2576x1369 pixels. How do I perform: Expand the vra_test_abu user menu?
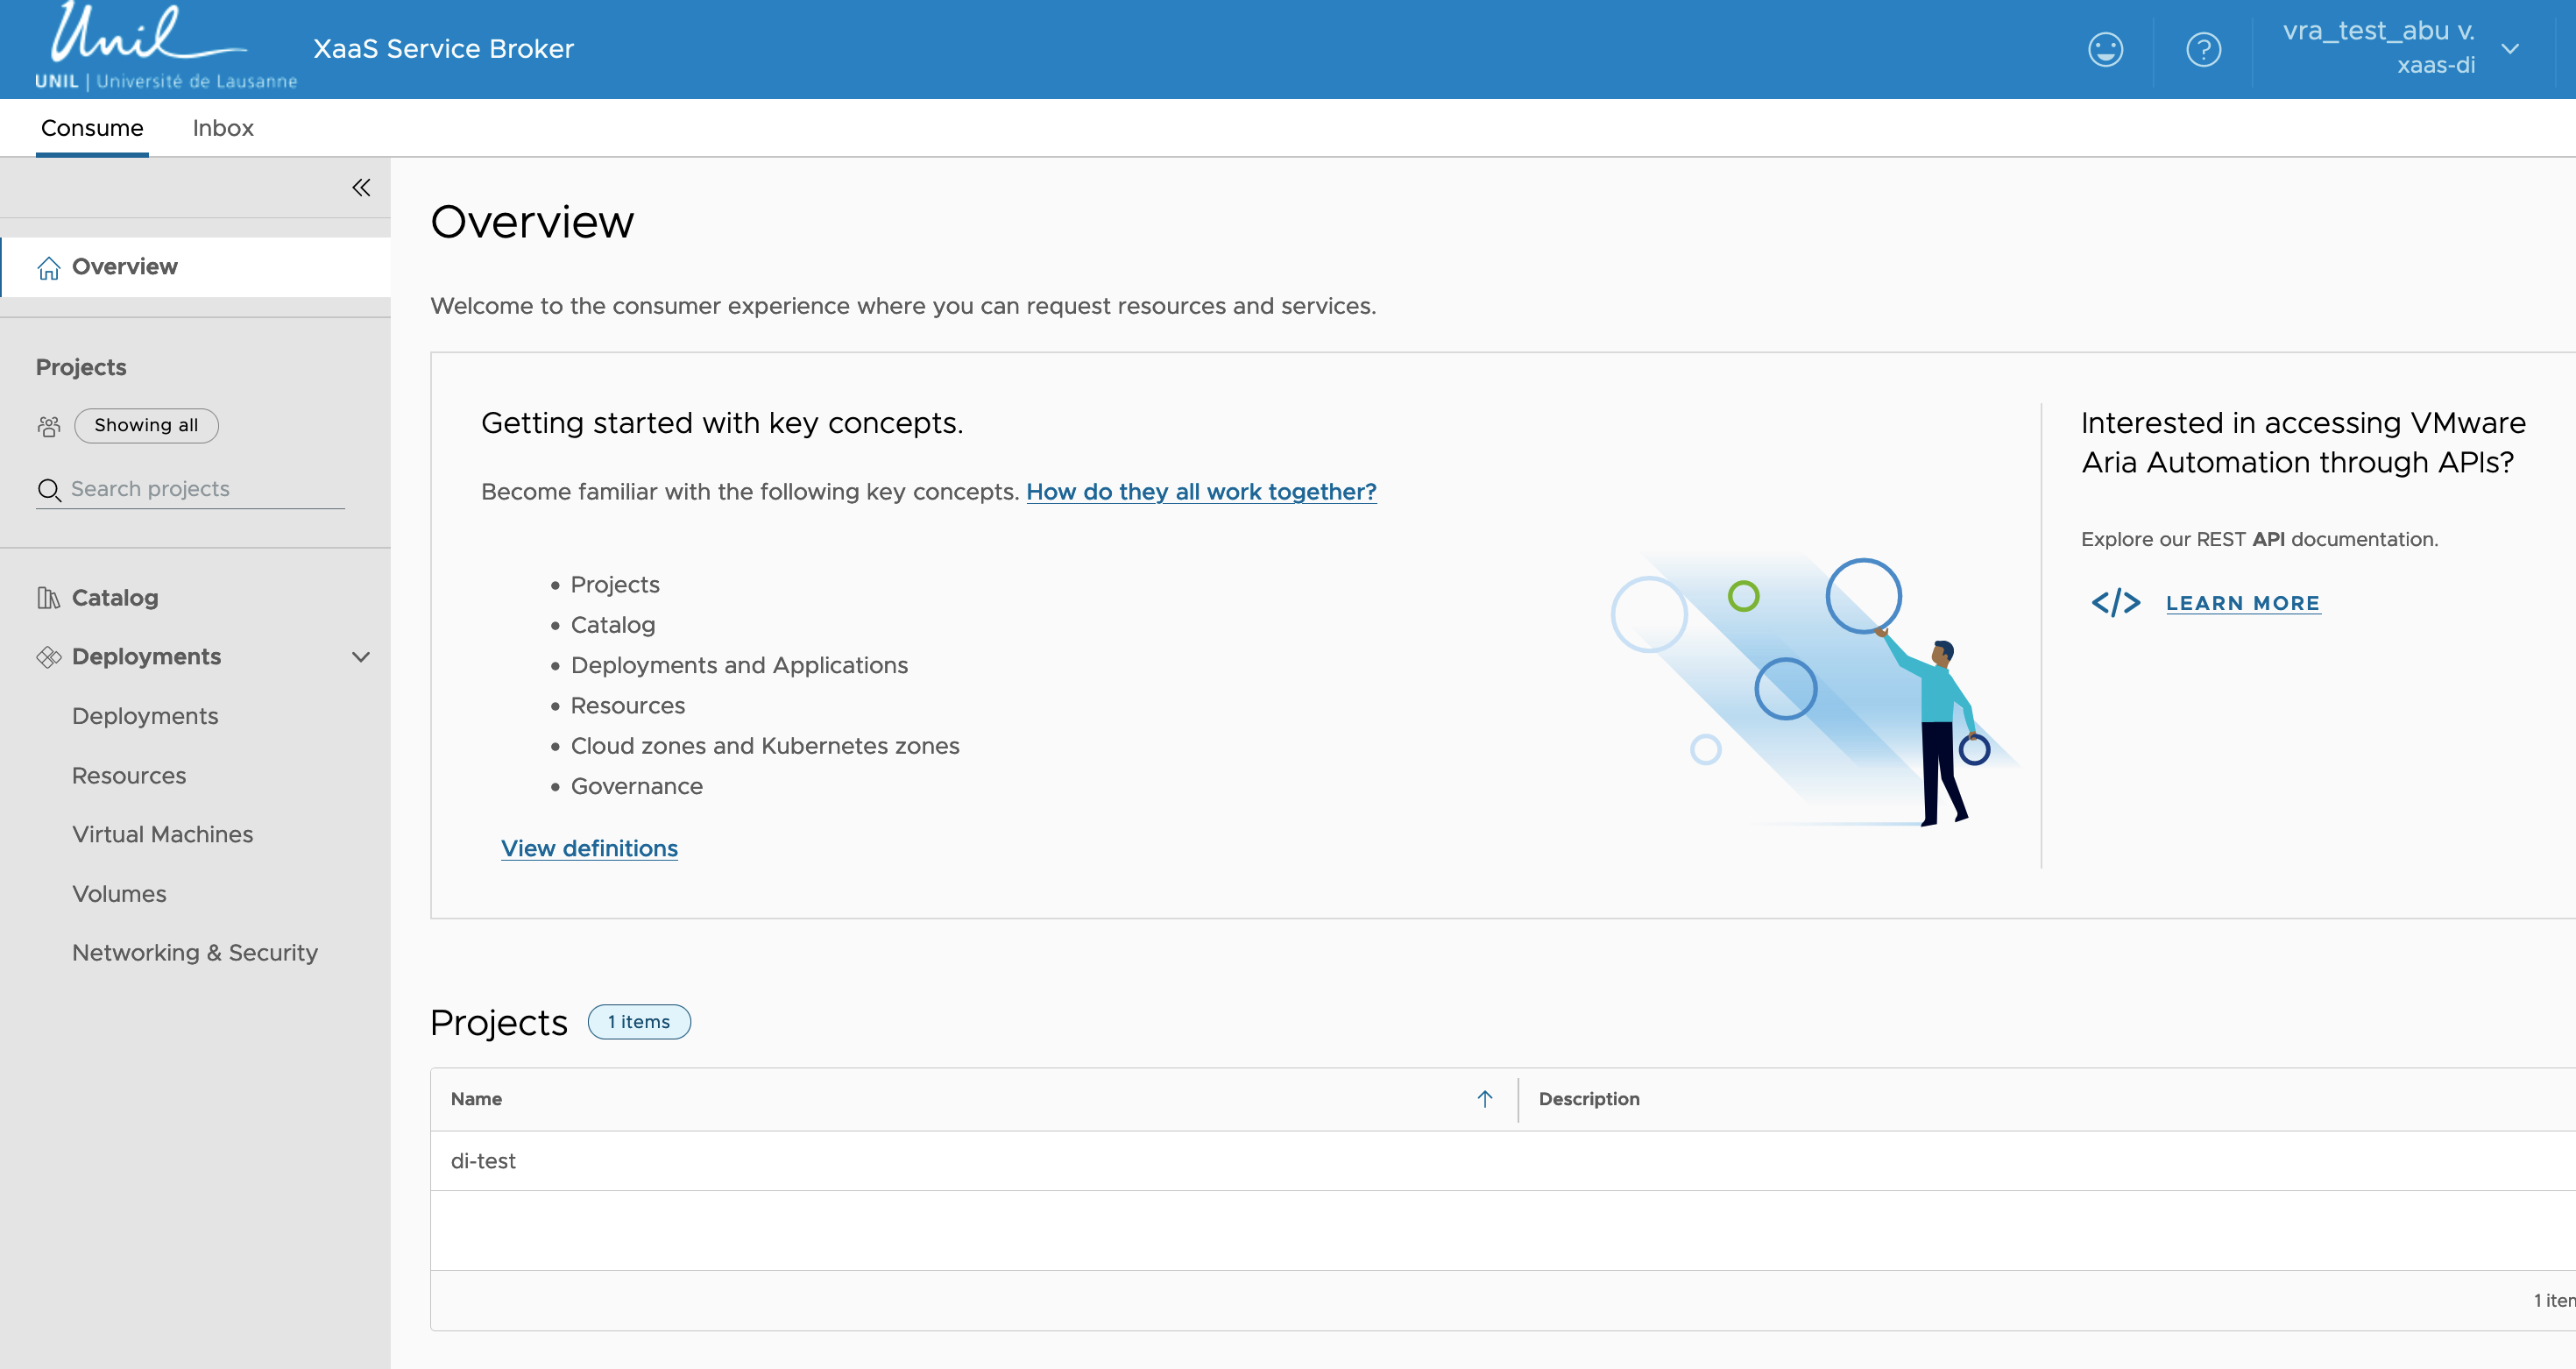click(x=2509, y=49)
